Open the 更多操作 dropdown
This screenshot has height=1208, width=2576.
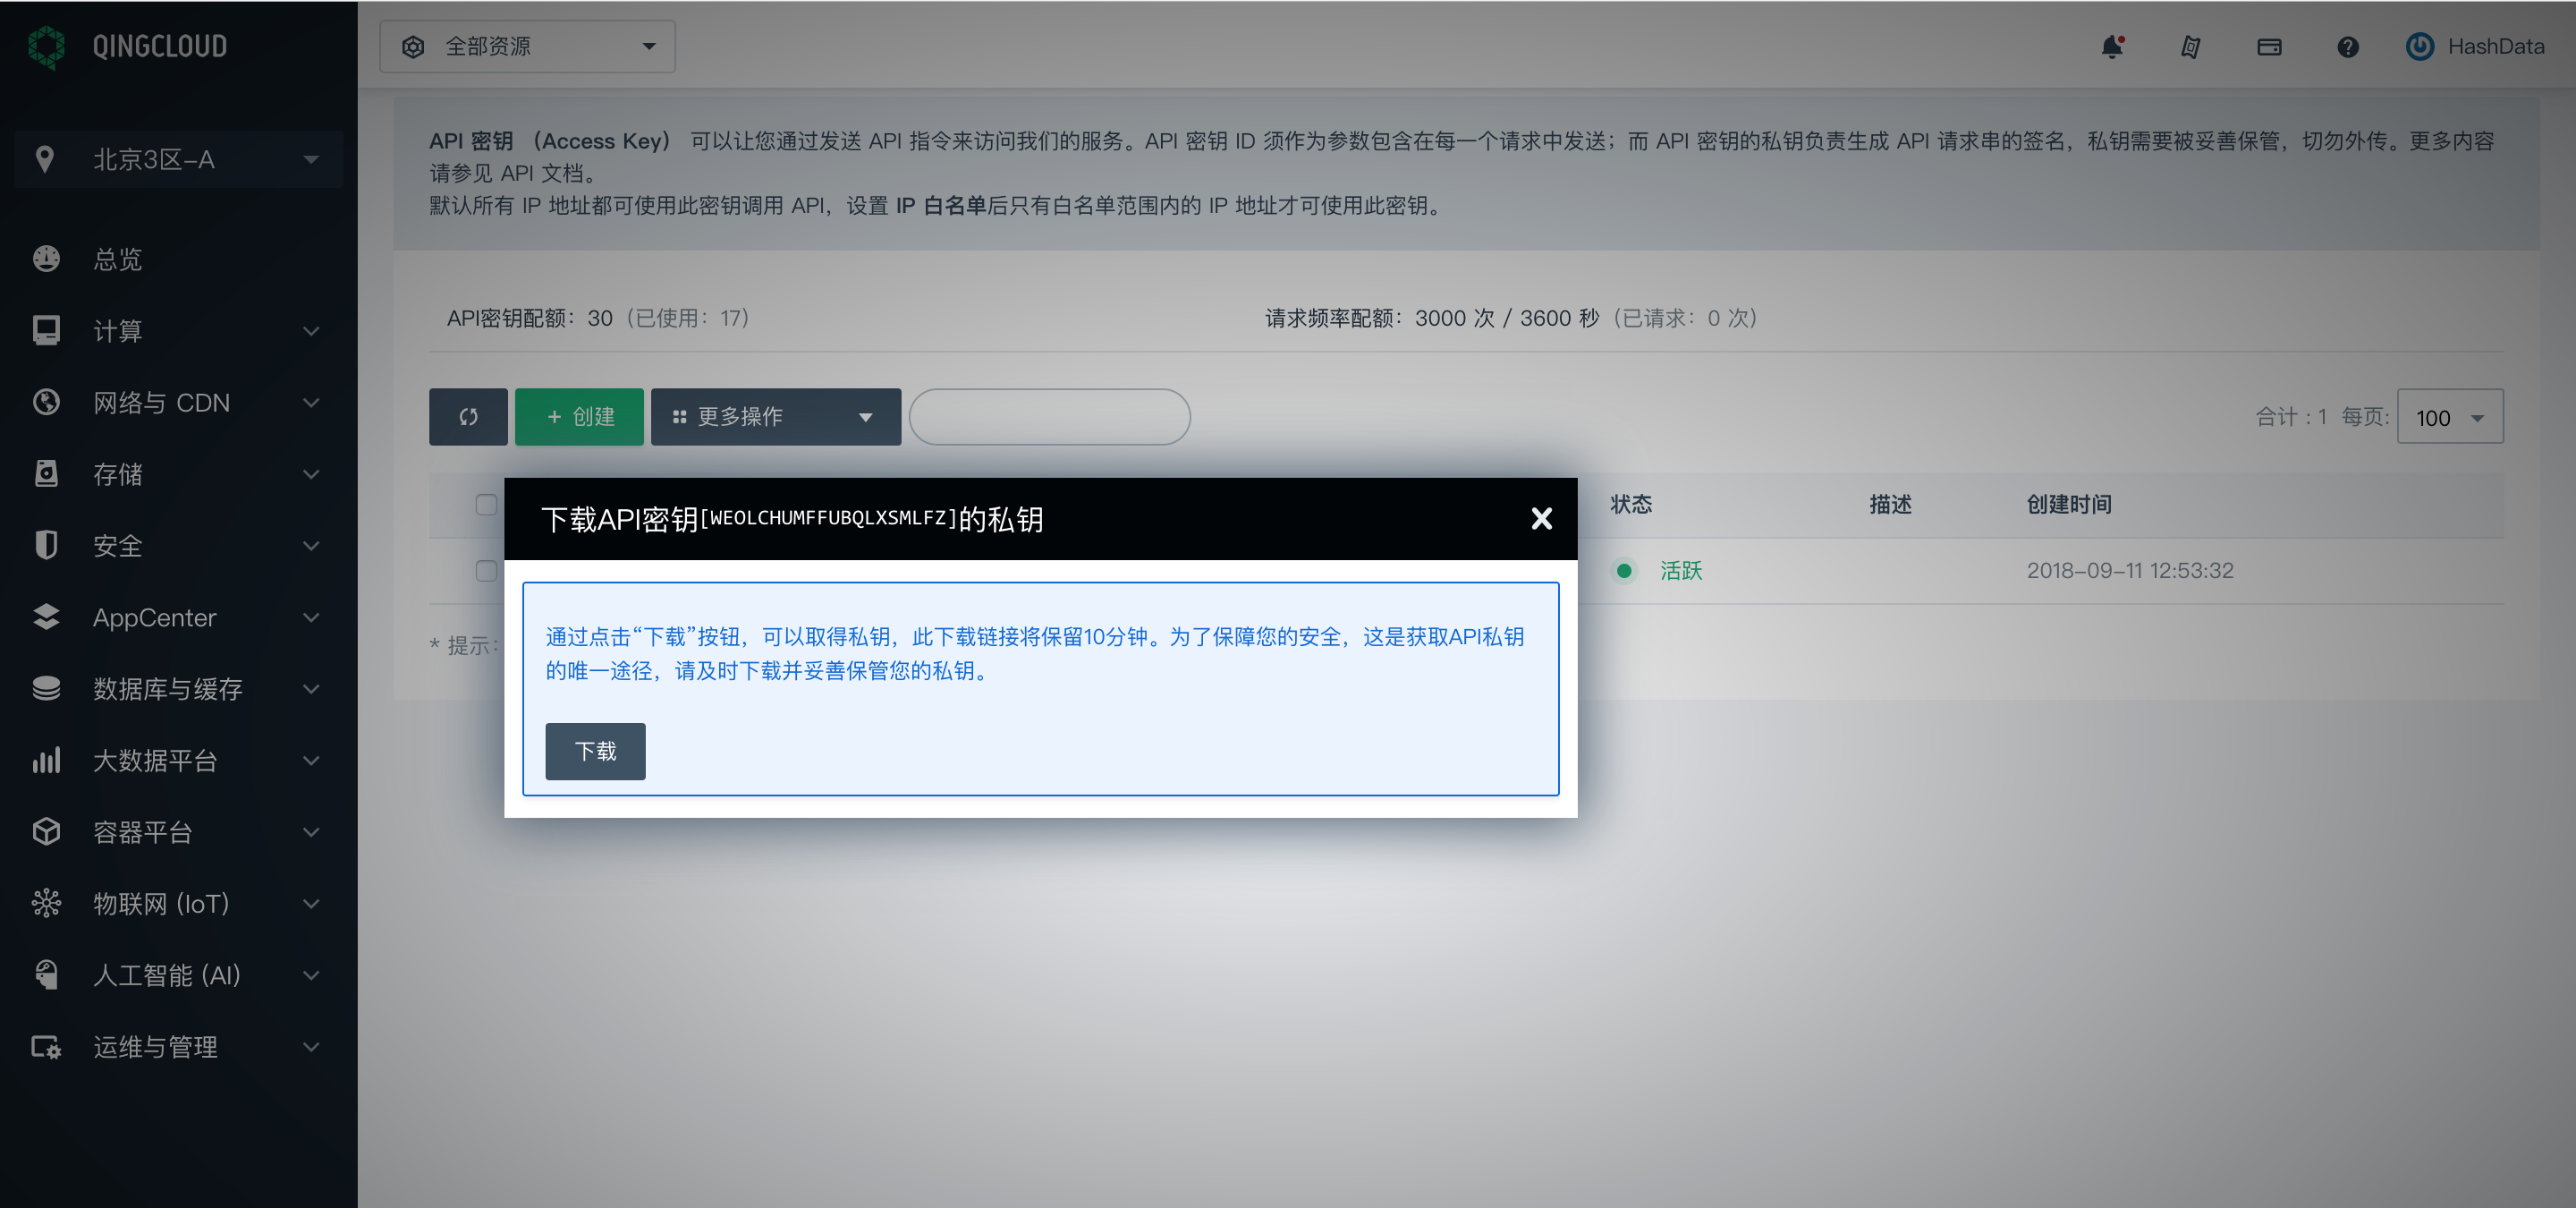(775, 417)
